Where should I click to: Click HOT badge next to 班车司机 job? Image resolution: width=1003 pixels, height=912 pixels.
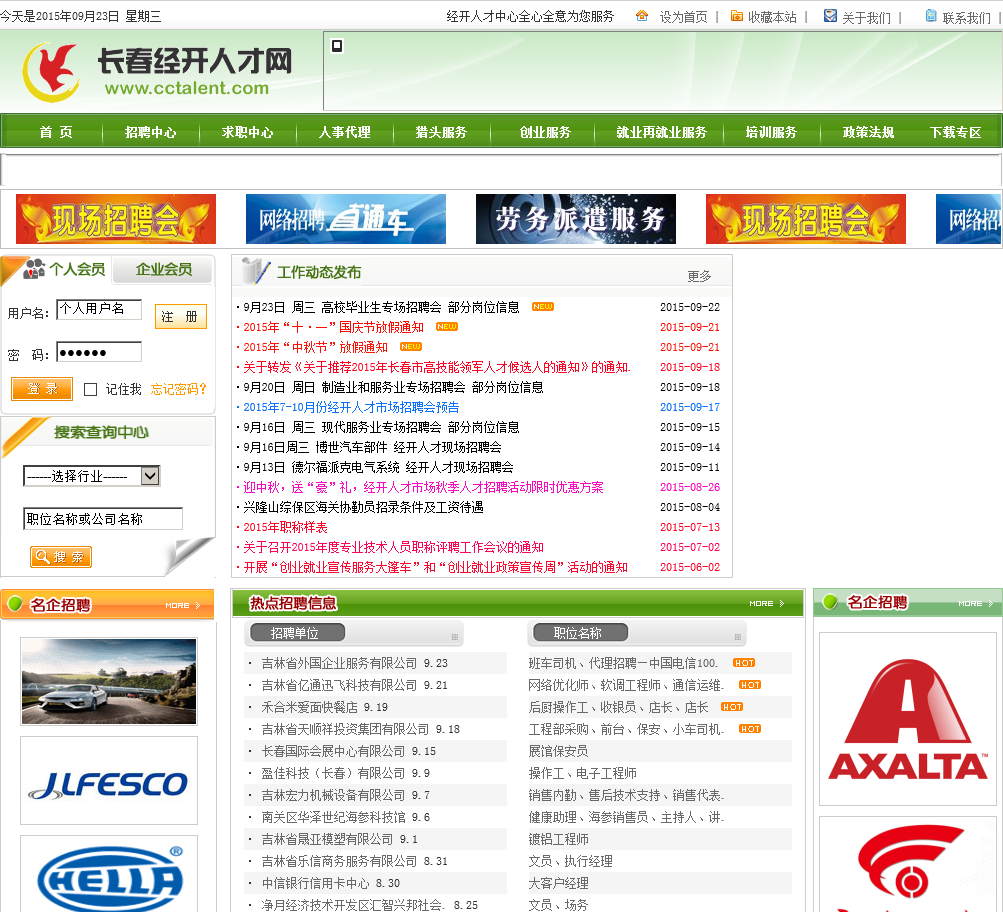pos(744,663)
